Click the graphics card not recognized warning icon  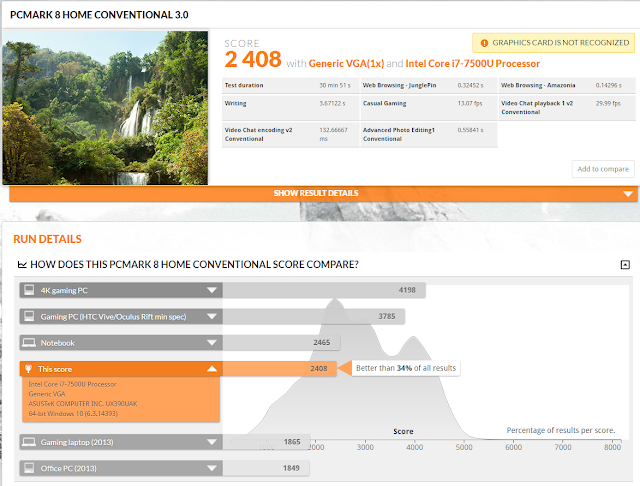(x=484, y=43)
